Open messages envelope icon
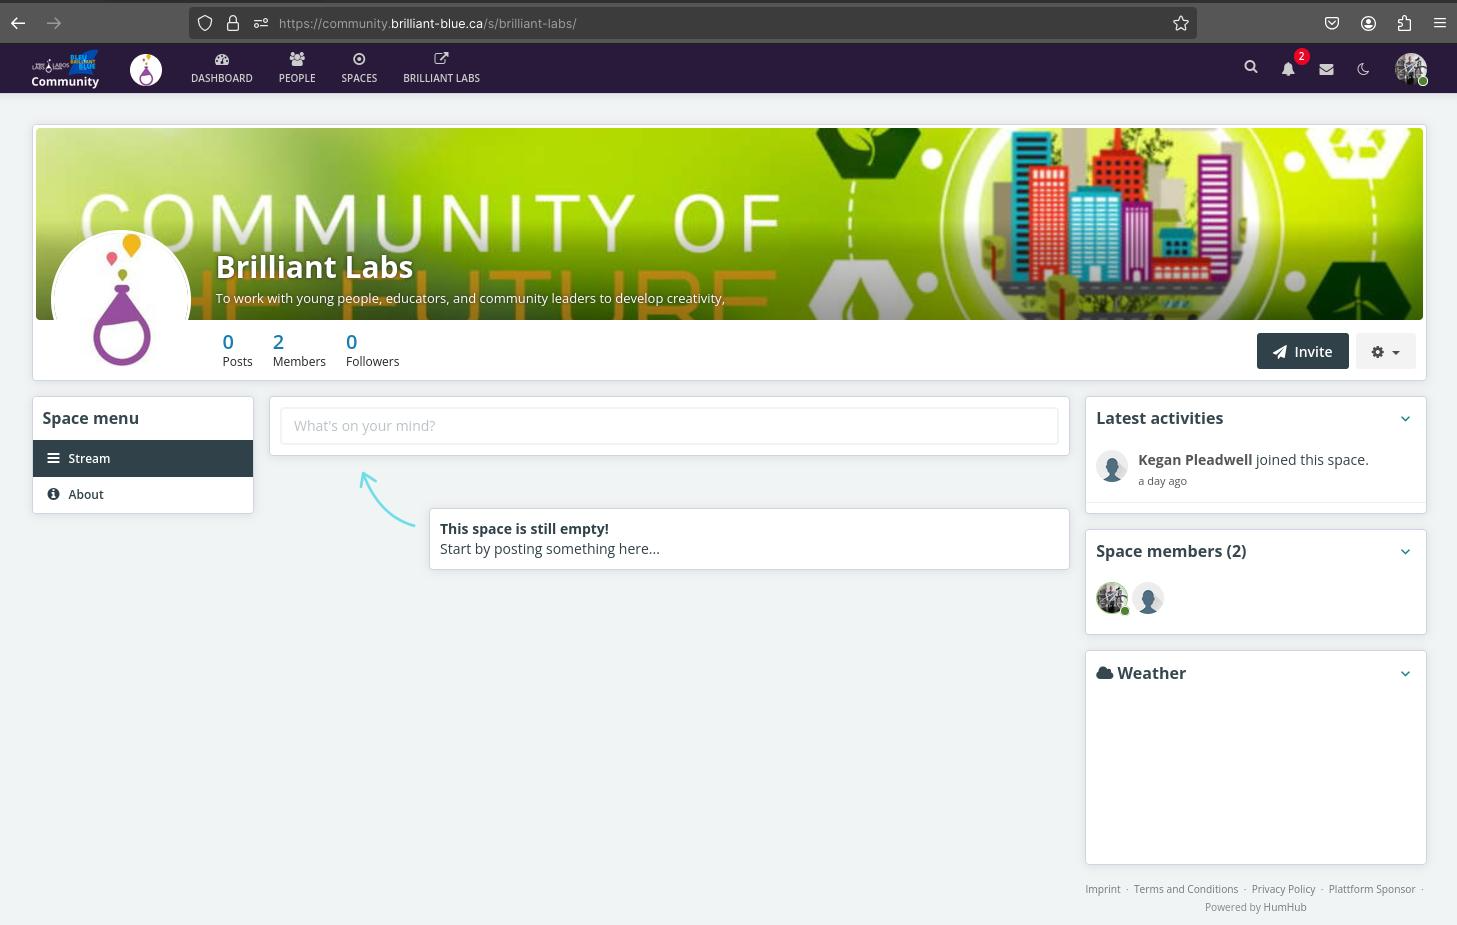The height and width of the screenshot is (925, 1457). click(x=1326, y=69)
